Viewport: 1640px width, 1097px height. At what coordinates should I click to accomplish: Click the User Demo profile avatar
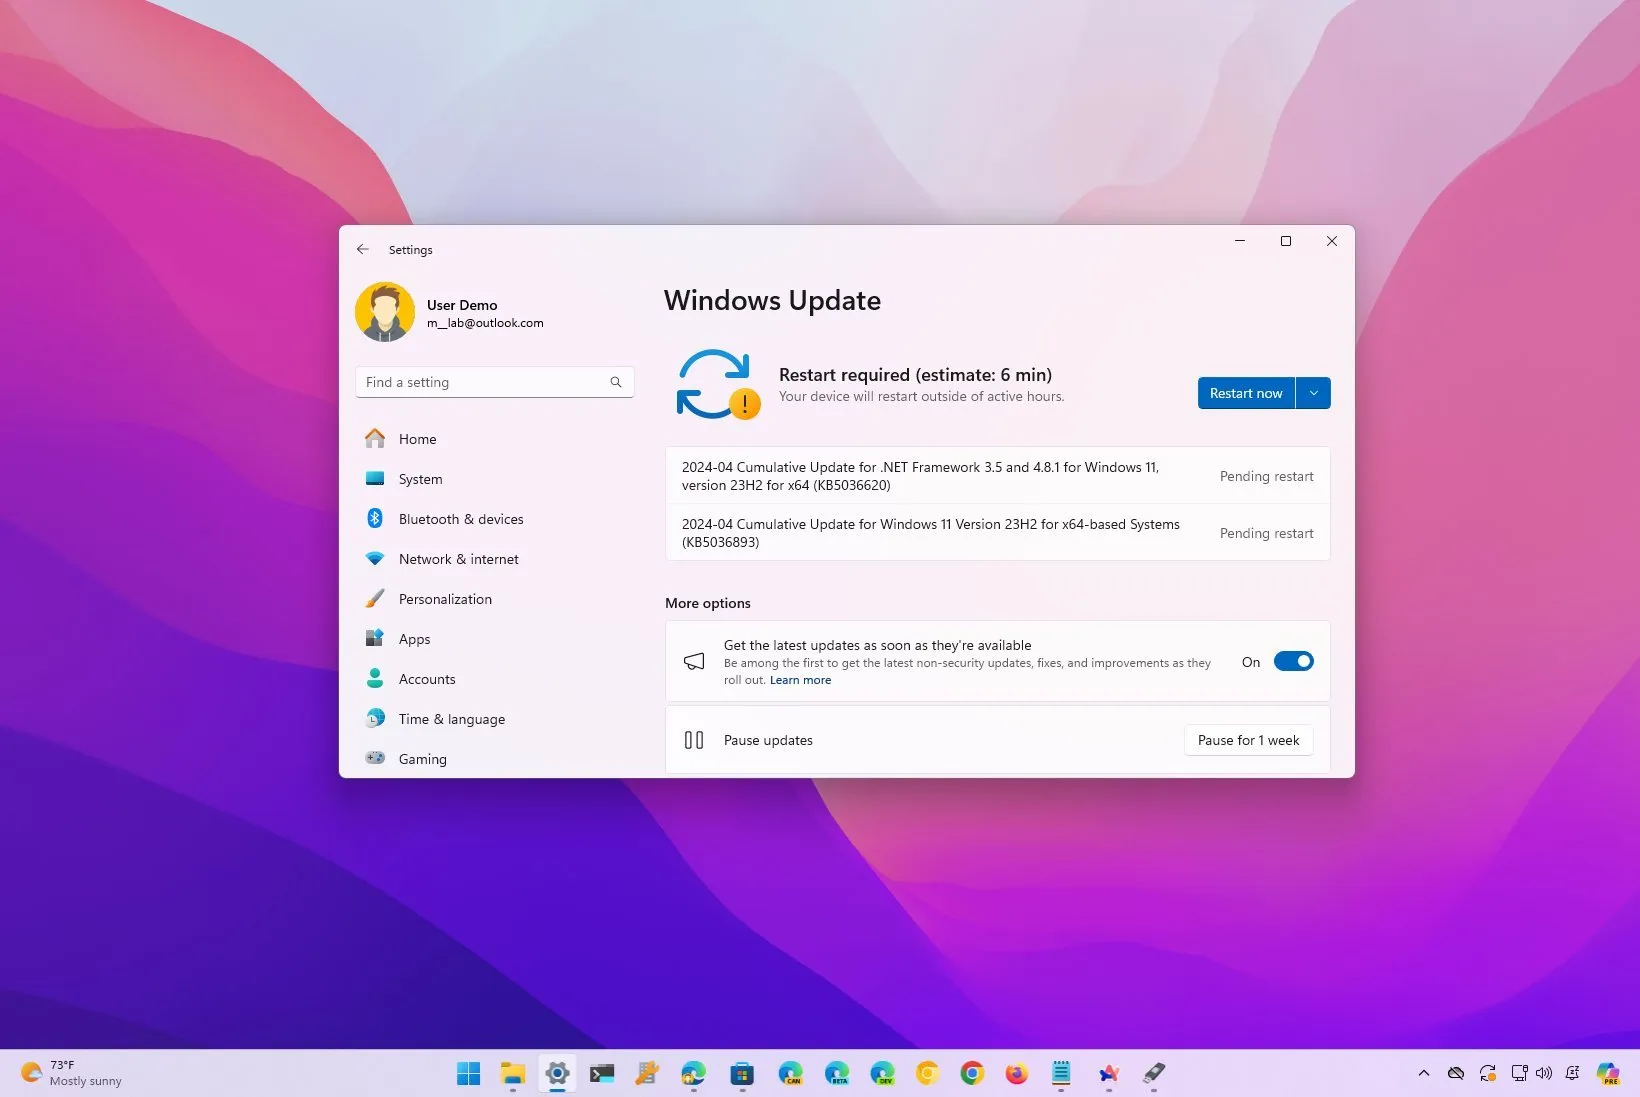(385, 312)
